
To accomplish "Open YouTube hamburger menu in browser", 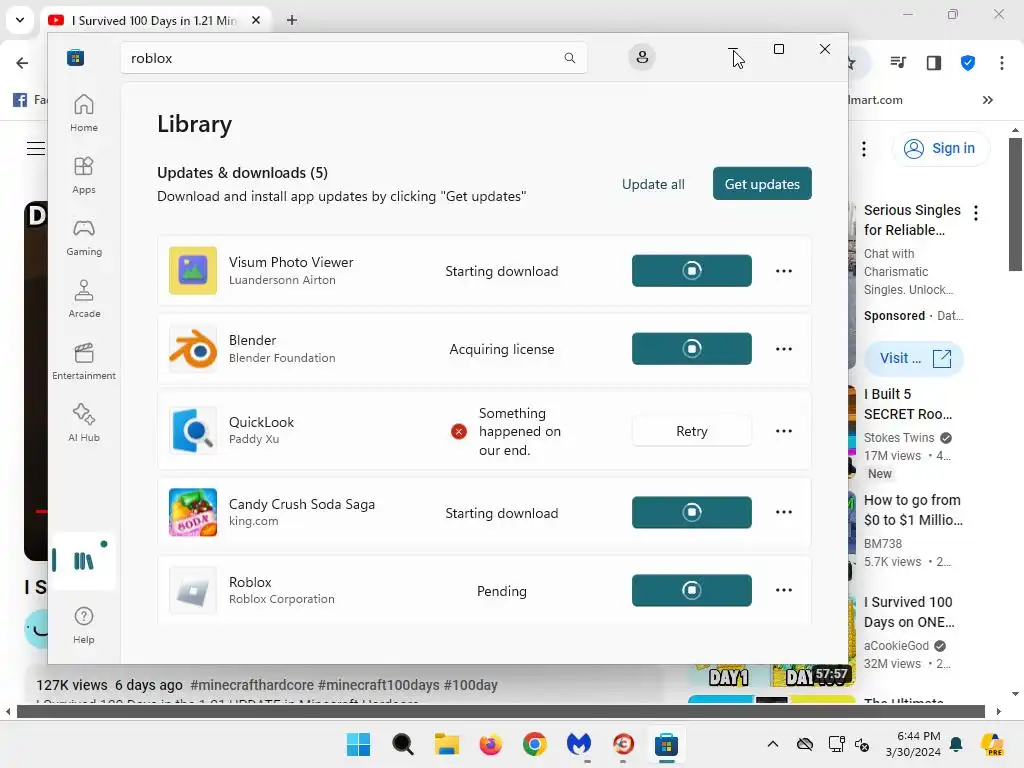I will [x=36, y=149].
